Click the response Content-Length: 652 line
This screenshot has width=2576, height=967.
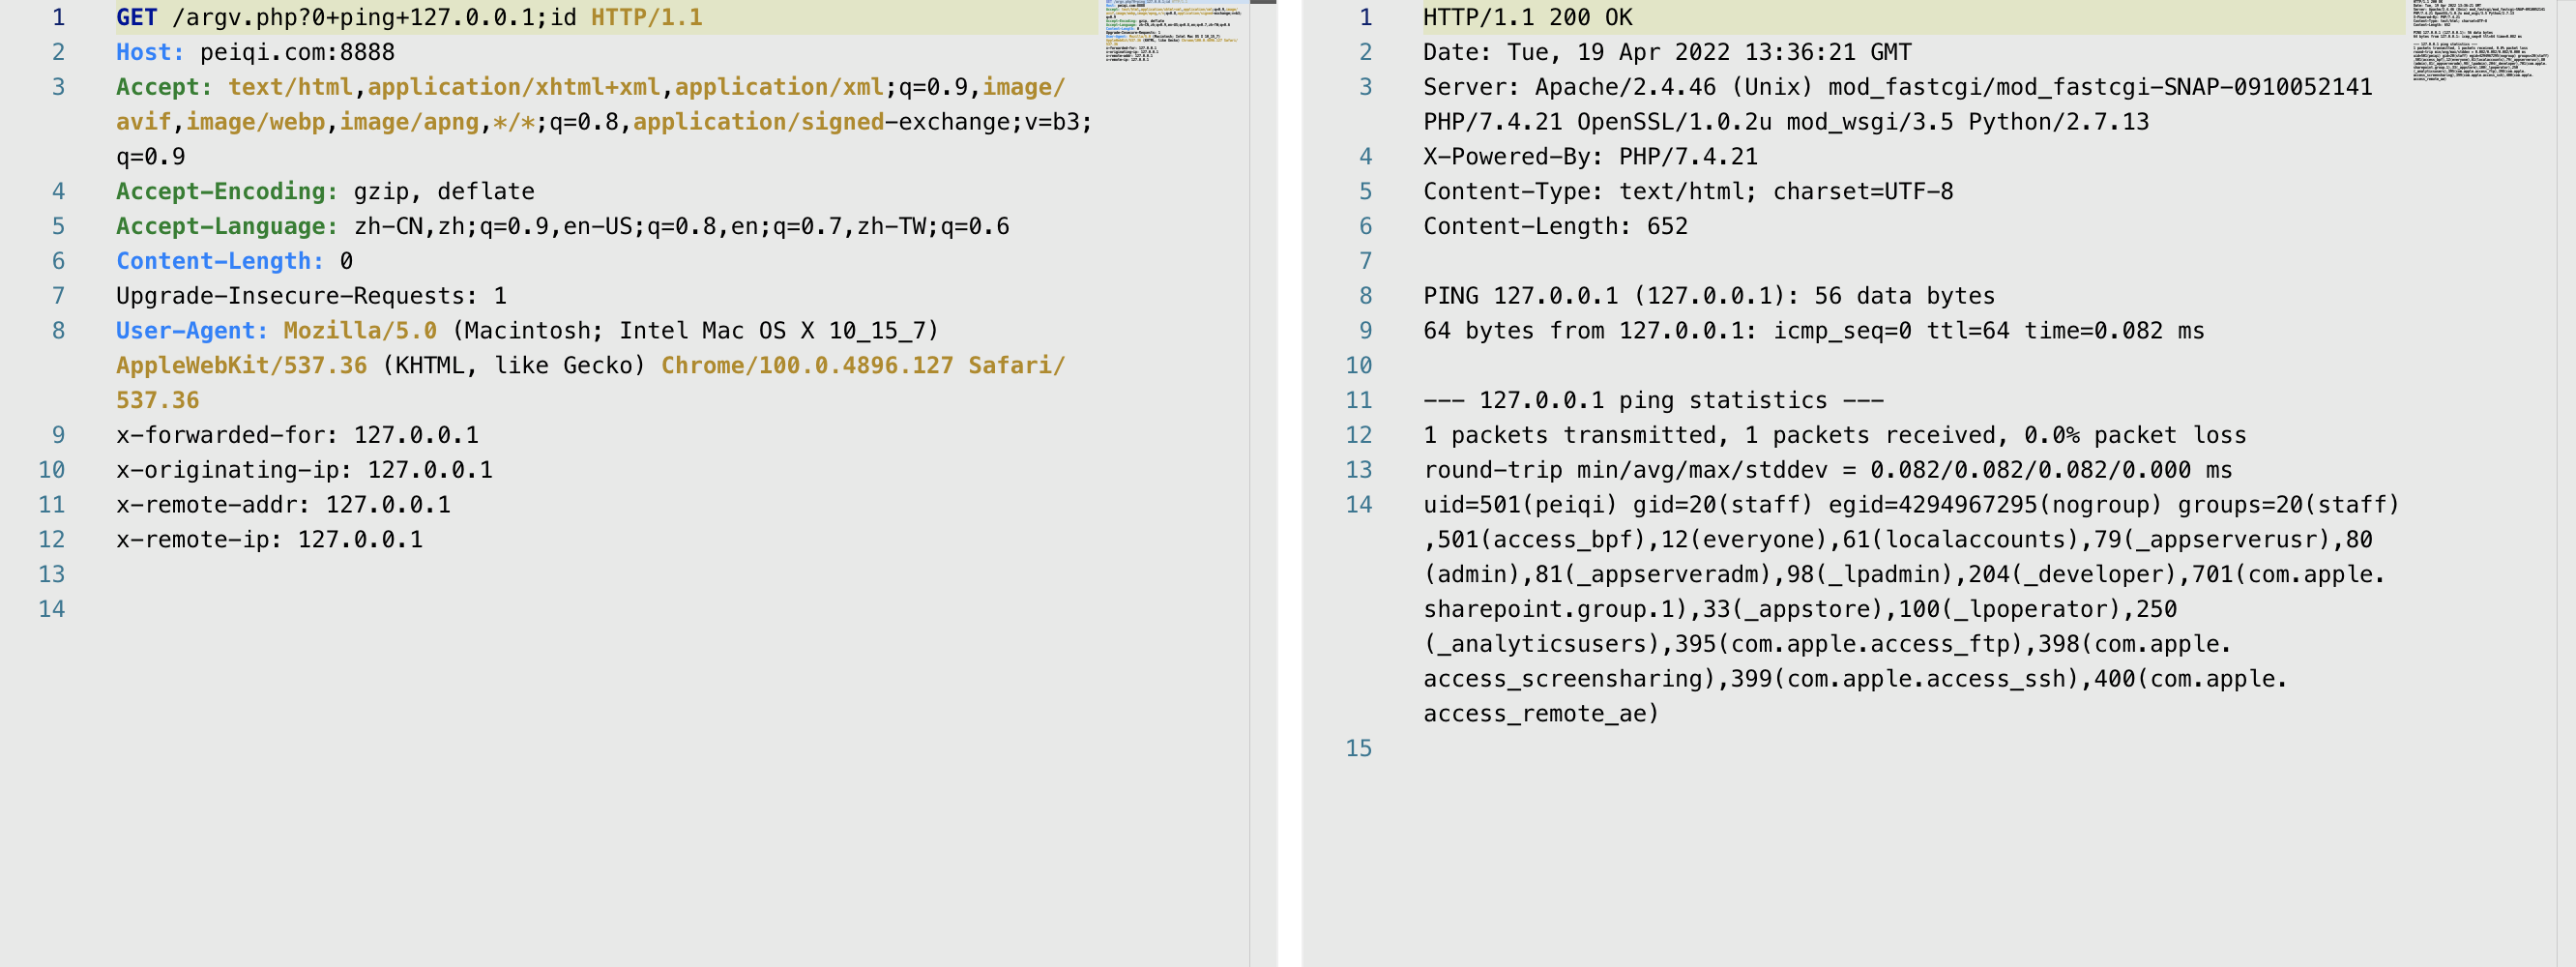[1555, 226]
